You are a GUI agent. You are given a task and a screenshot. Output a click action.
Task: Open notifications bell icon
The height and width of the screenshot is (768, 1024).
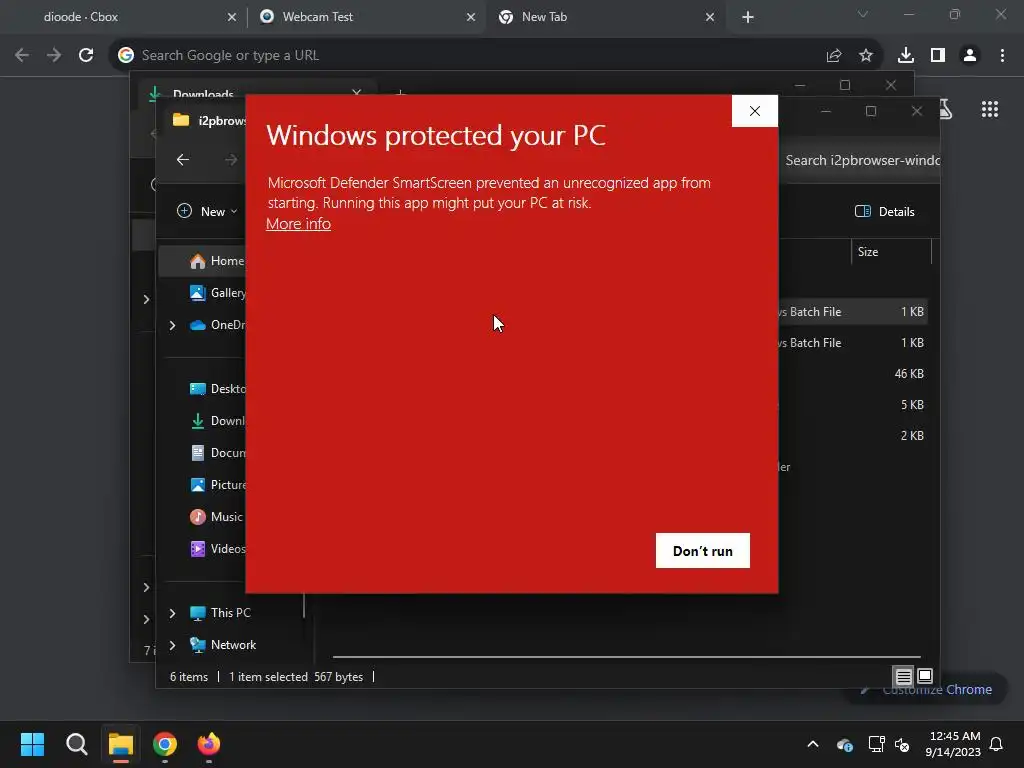(996, 744)
